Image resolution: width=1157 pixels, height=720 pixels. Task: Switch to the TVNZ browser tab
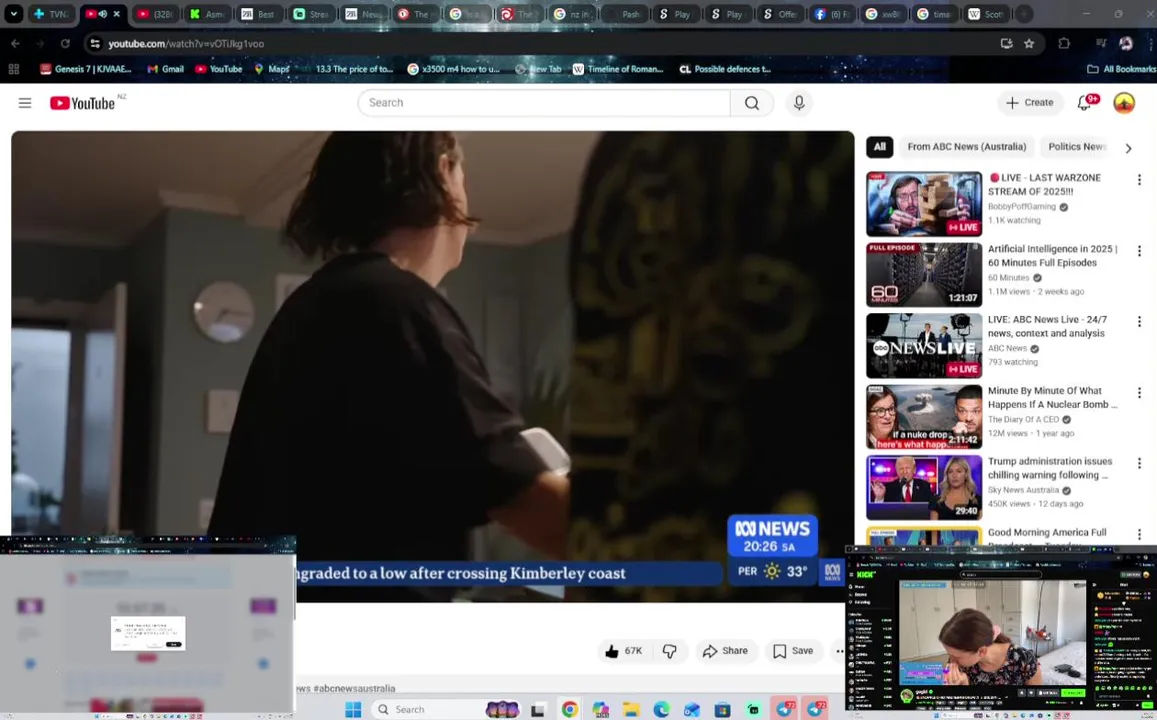pyautogui.click(x=51, y=14)
